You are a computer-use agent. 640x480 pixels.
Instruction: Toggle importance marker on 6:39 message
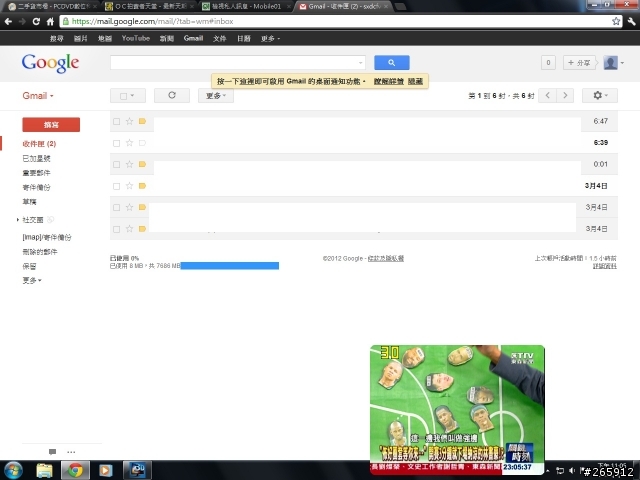[x=142, y=143]
